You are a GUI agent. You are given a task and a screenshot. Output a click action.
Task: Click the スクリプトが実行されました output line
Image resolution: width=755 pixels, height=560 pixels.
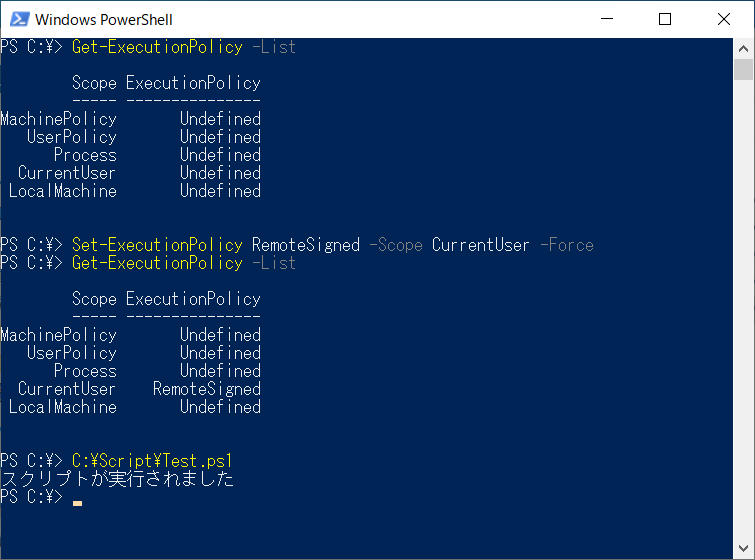click(117, 479)
